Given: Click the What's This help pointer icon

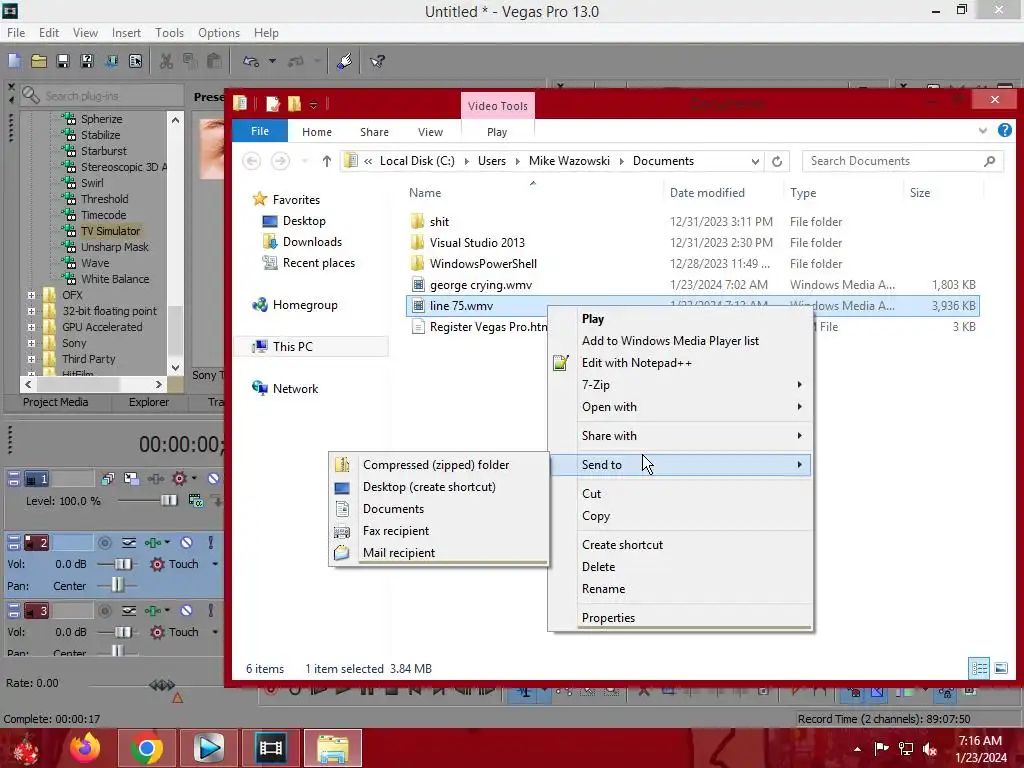Looking at the screenshot, I should point(377,61).
